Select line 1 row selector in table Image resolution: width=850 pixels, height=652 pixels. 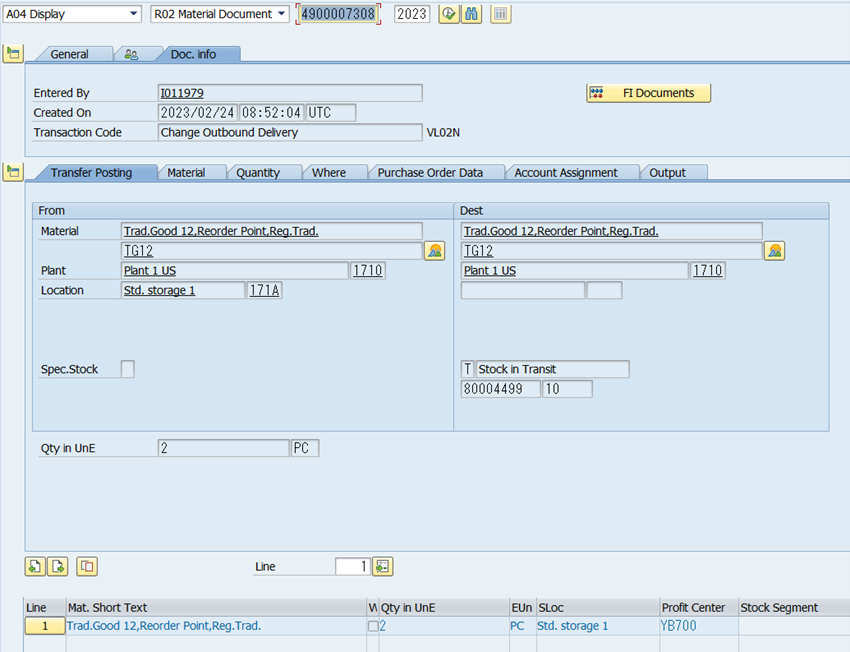[45, 627]
